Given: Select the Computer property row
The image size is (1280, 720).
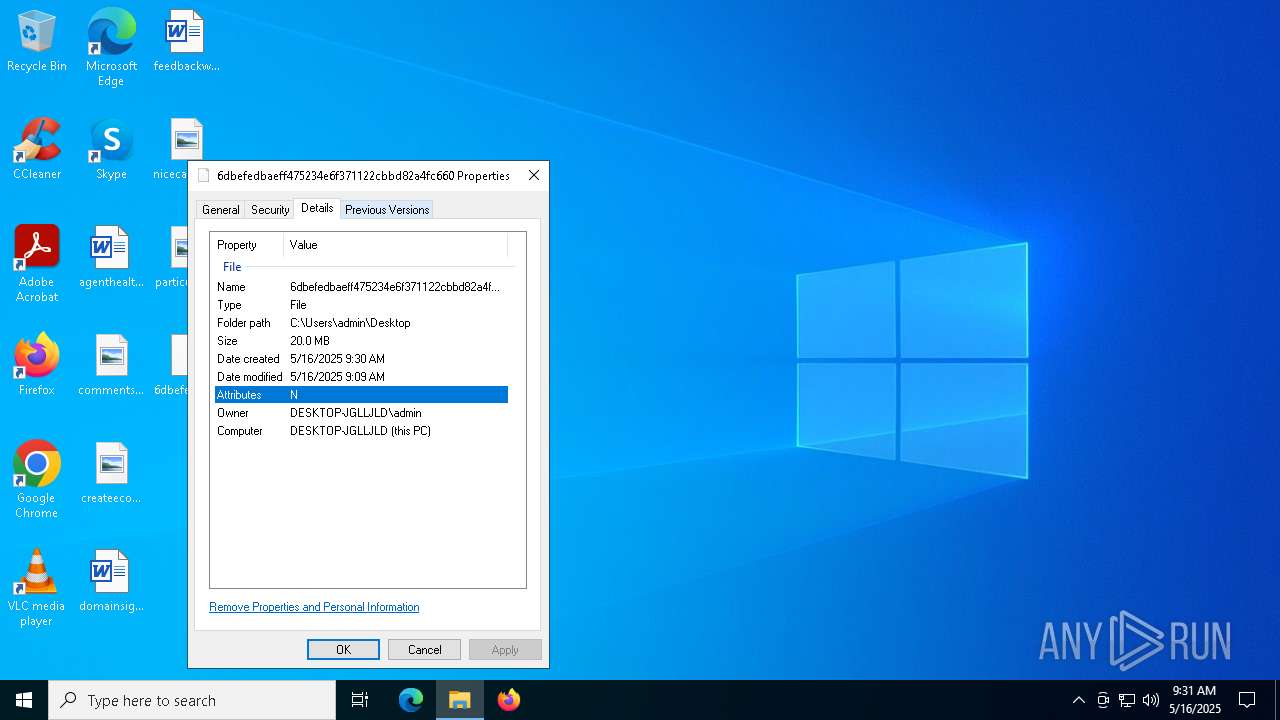Looking at the screenshot, I should coord(361,431).
